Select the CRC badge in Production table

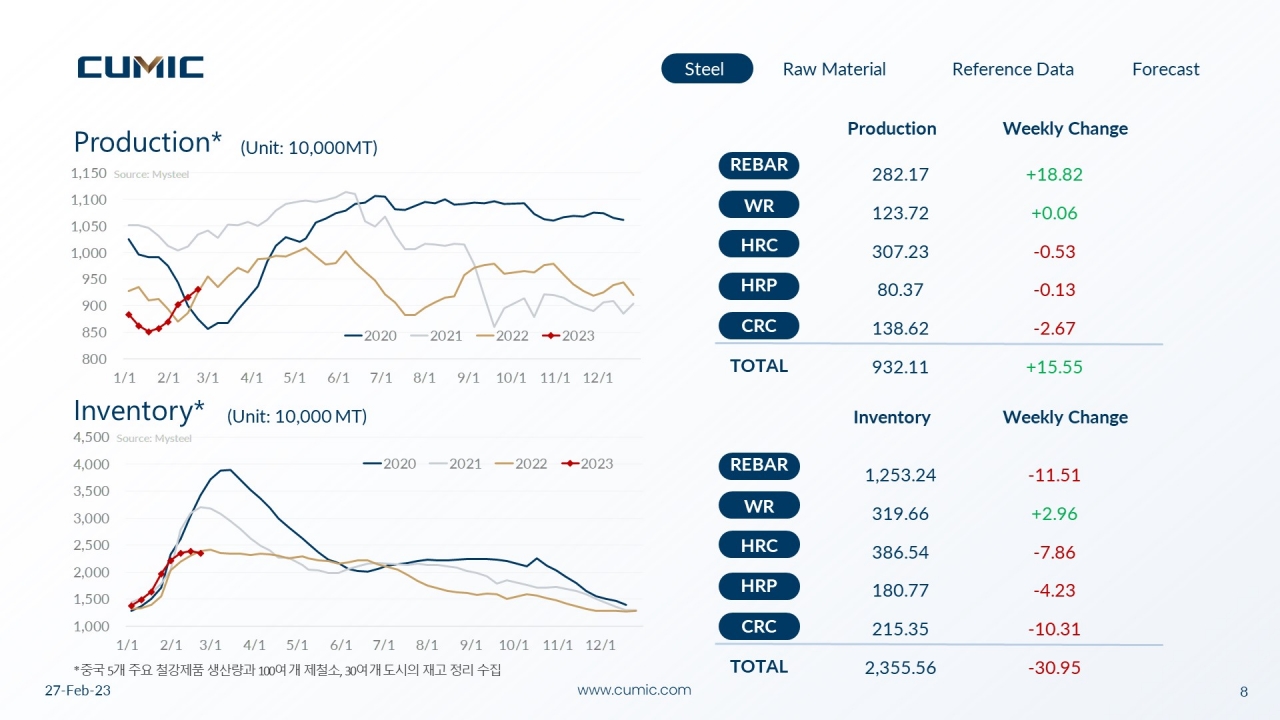tap(759, 326)
